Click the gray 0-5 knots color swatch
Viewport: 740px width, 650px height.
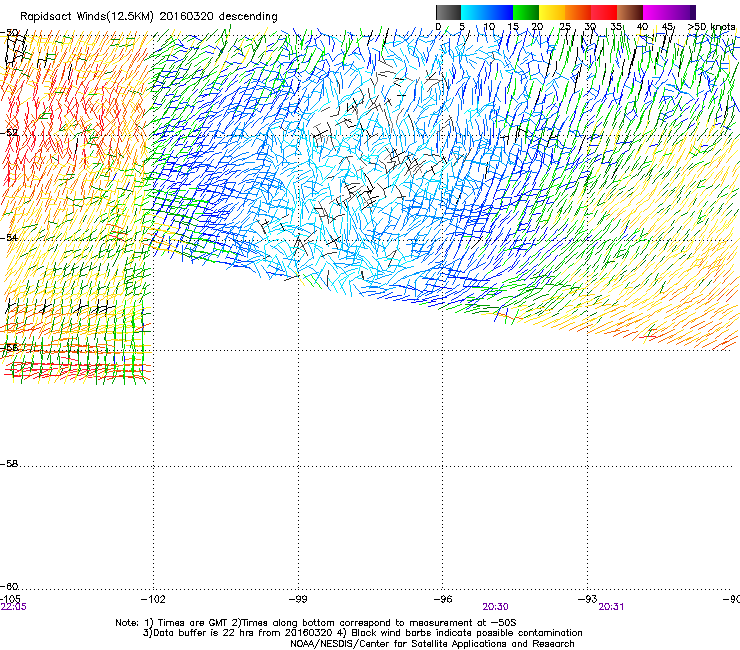click(448, 12)
